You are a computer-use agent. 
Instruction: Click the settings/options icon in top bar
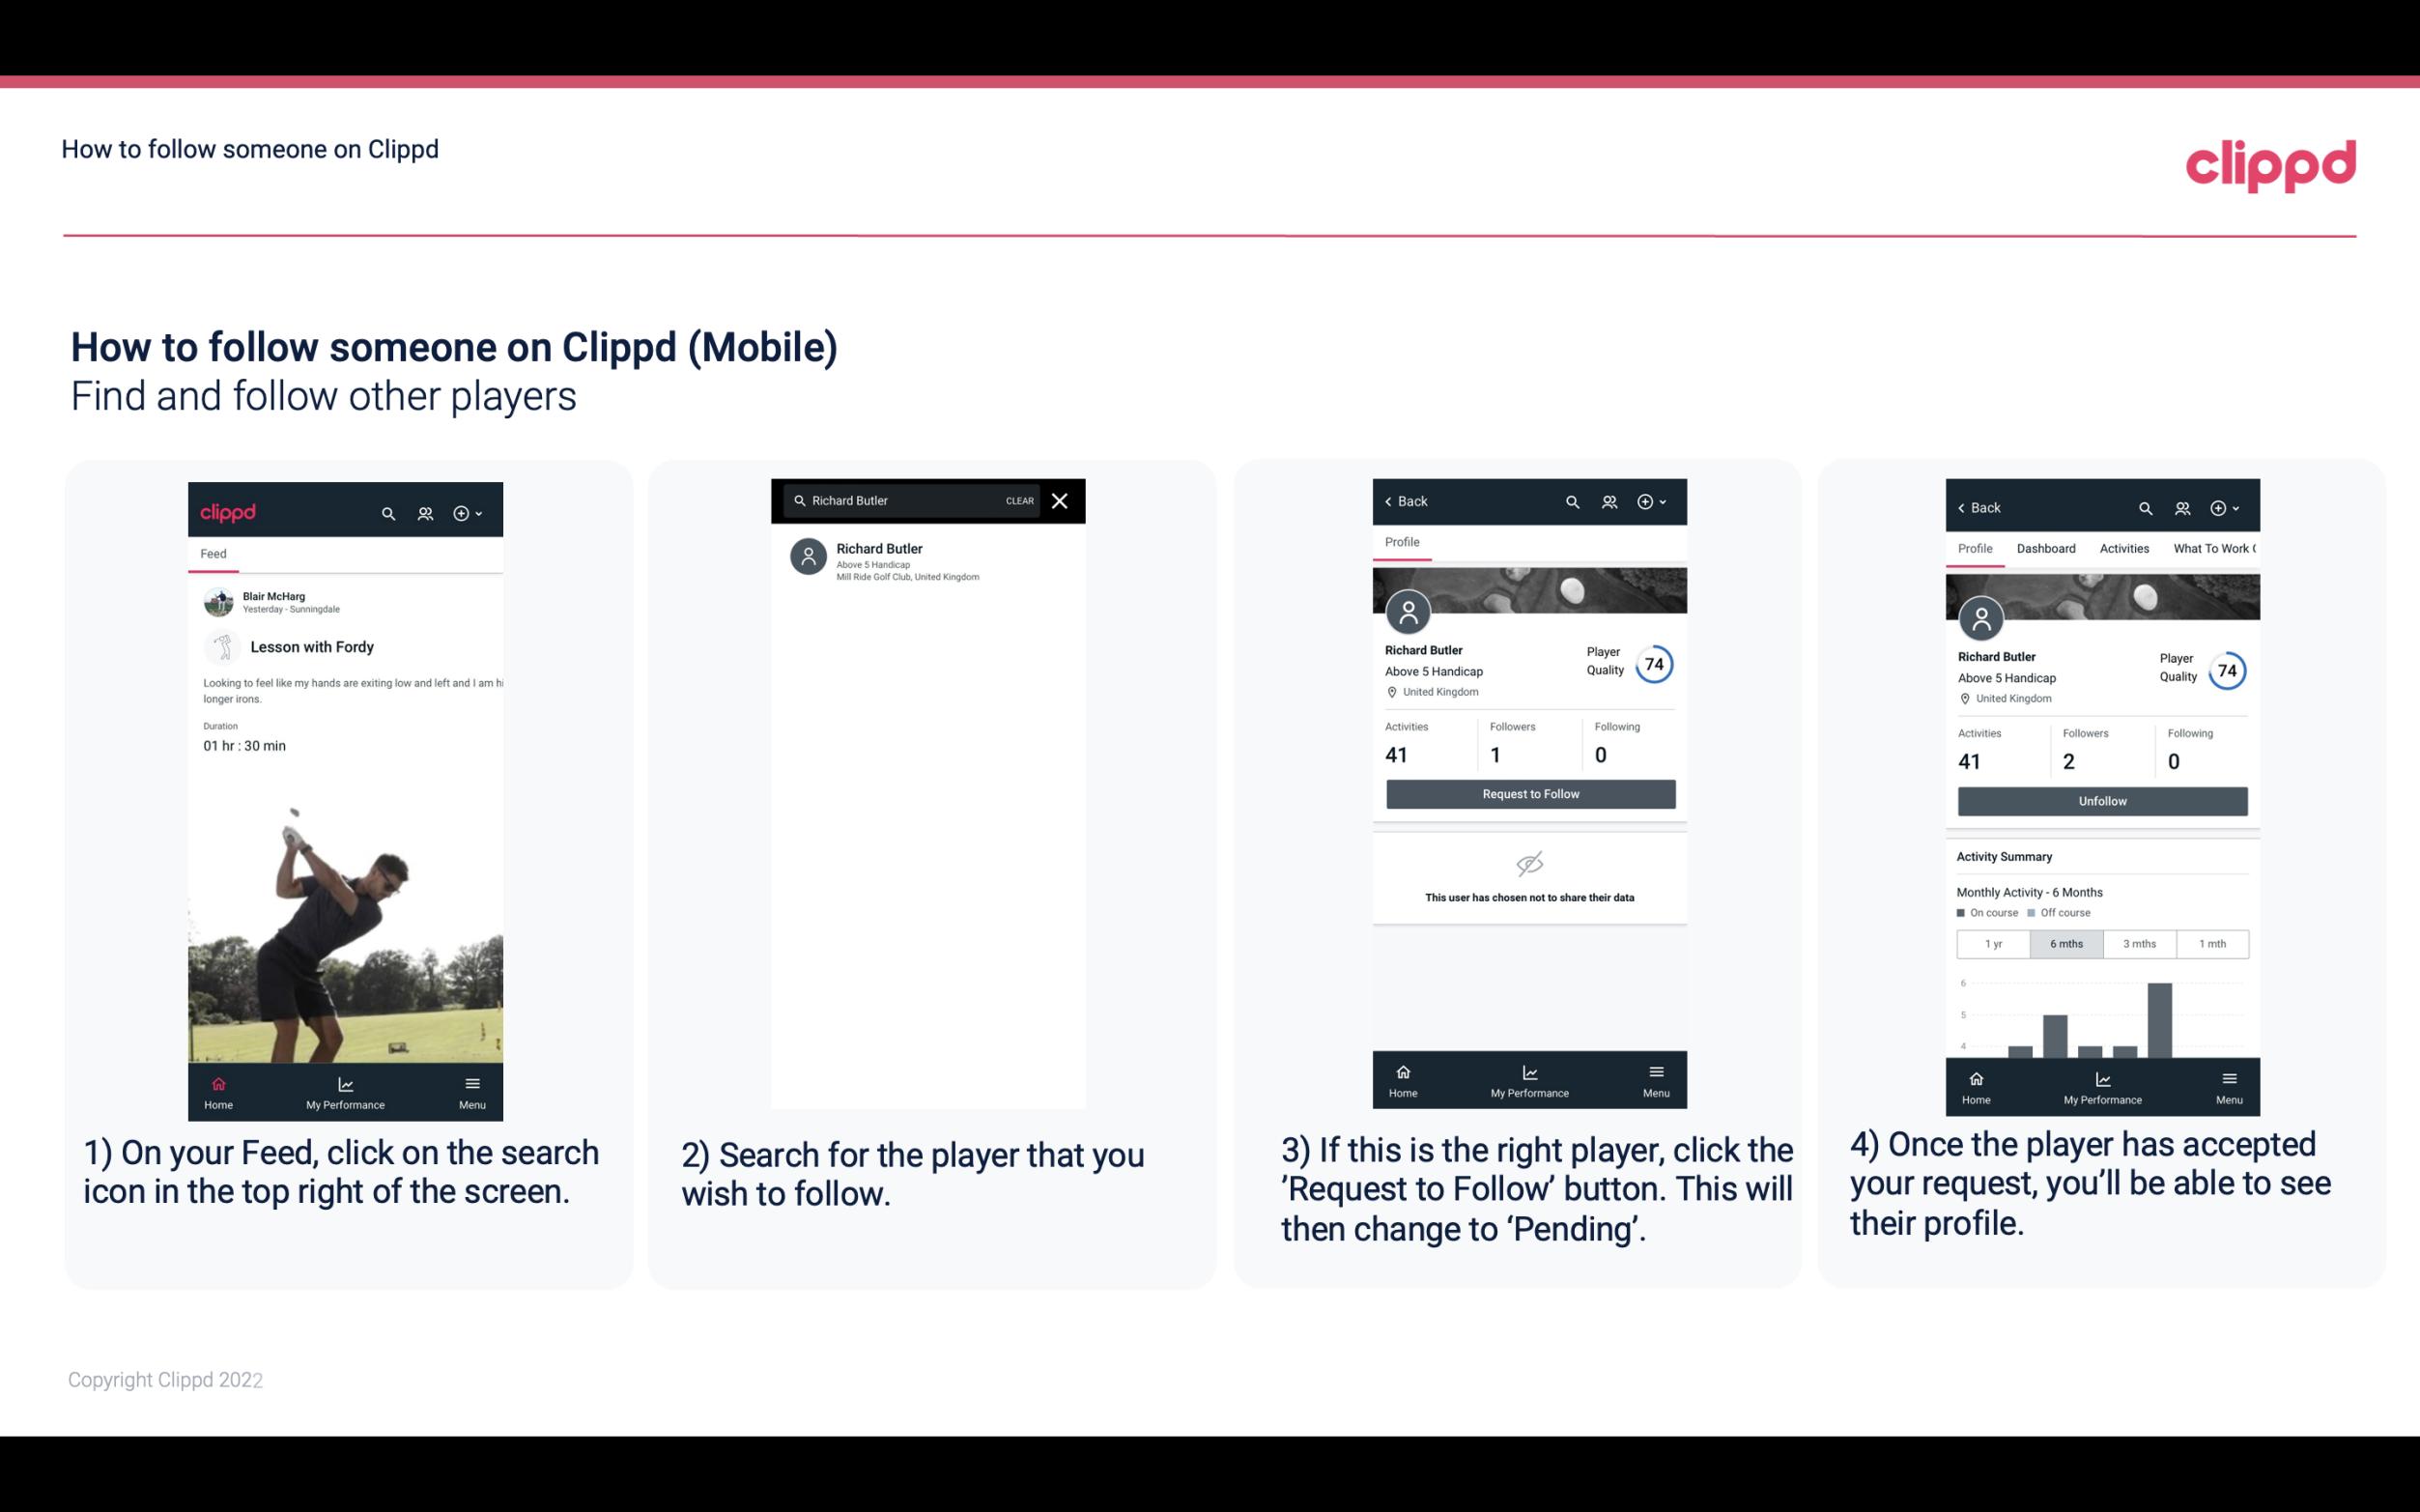(462, 510)
